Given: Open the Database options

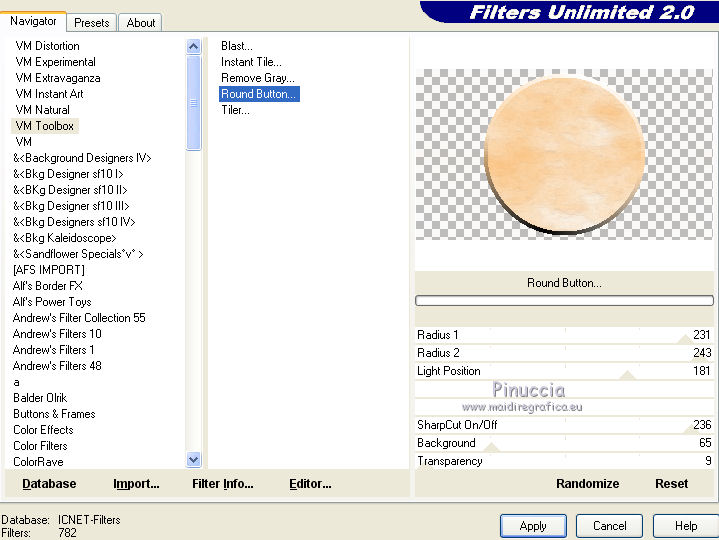Looking at the screenshot, I should click(49, 484).
